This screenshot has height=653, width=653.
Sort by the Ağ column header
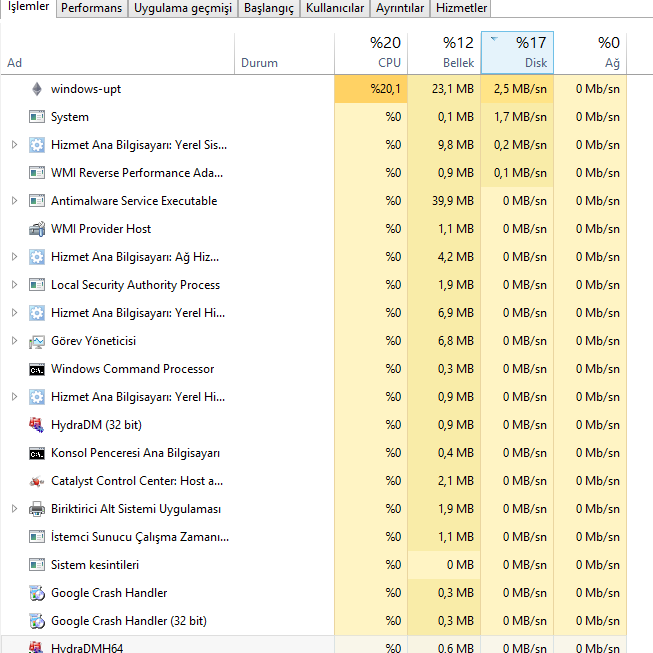590,53
